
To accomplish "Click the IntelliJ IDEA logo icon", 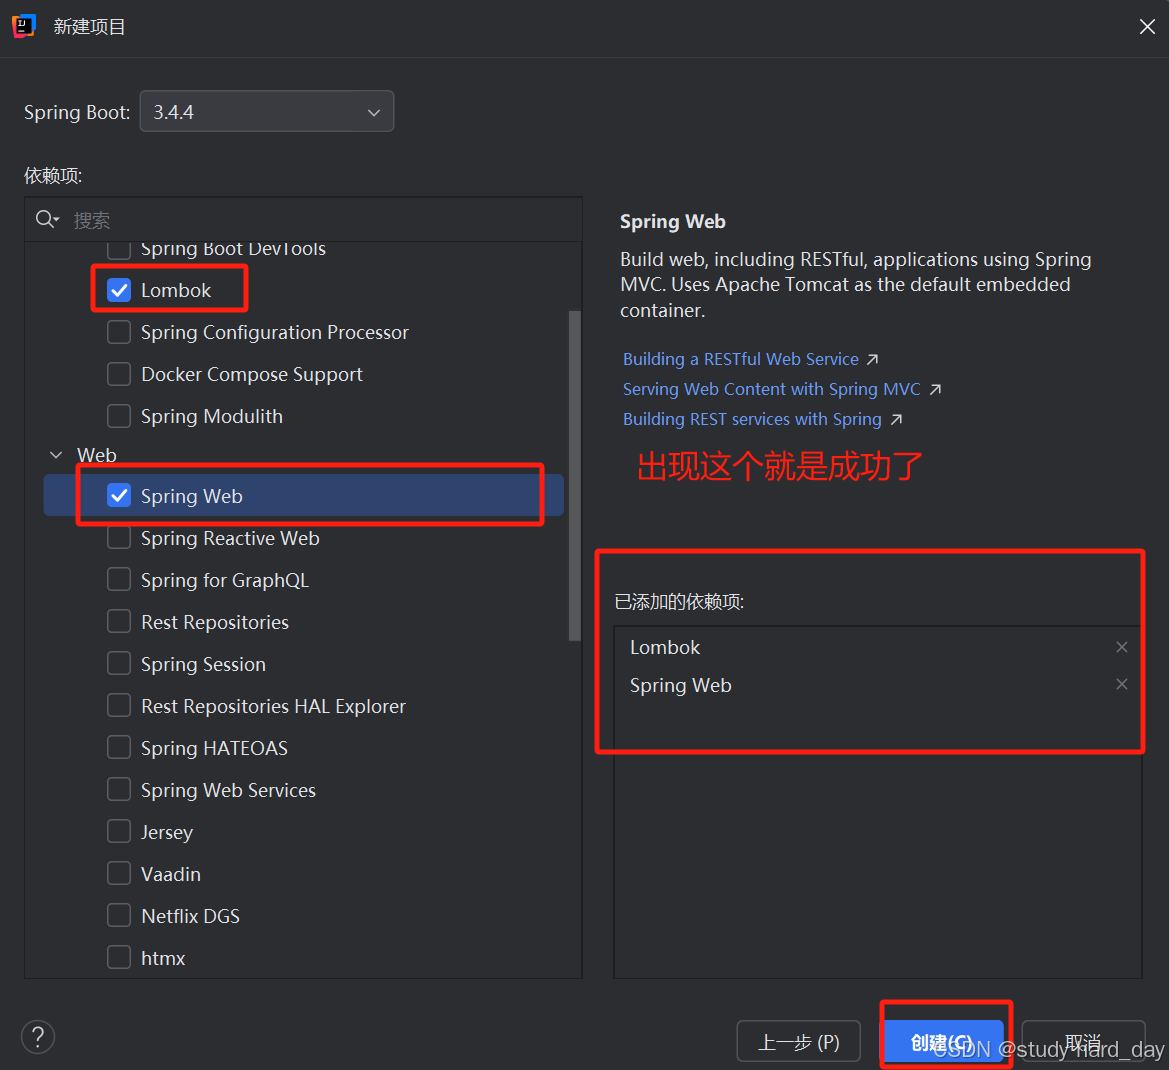I will coord(24,26).
